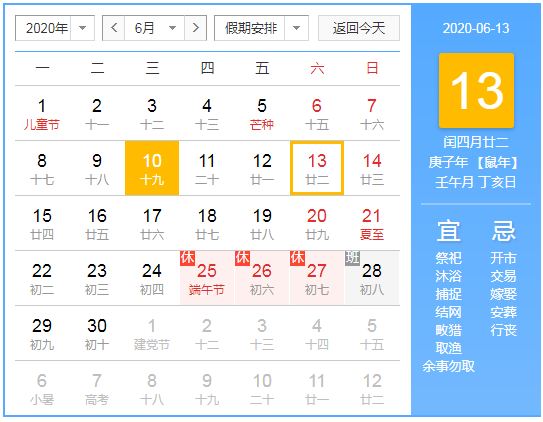The image size is (543, 422).
Task: Go to previous month arrow
Action: click(114, 28)
